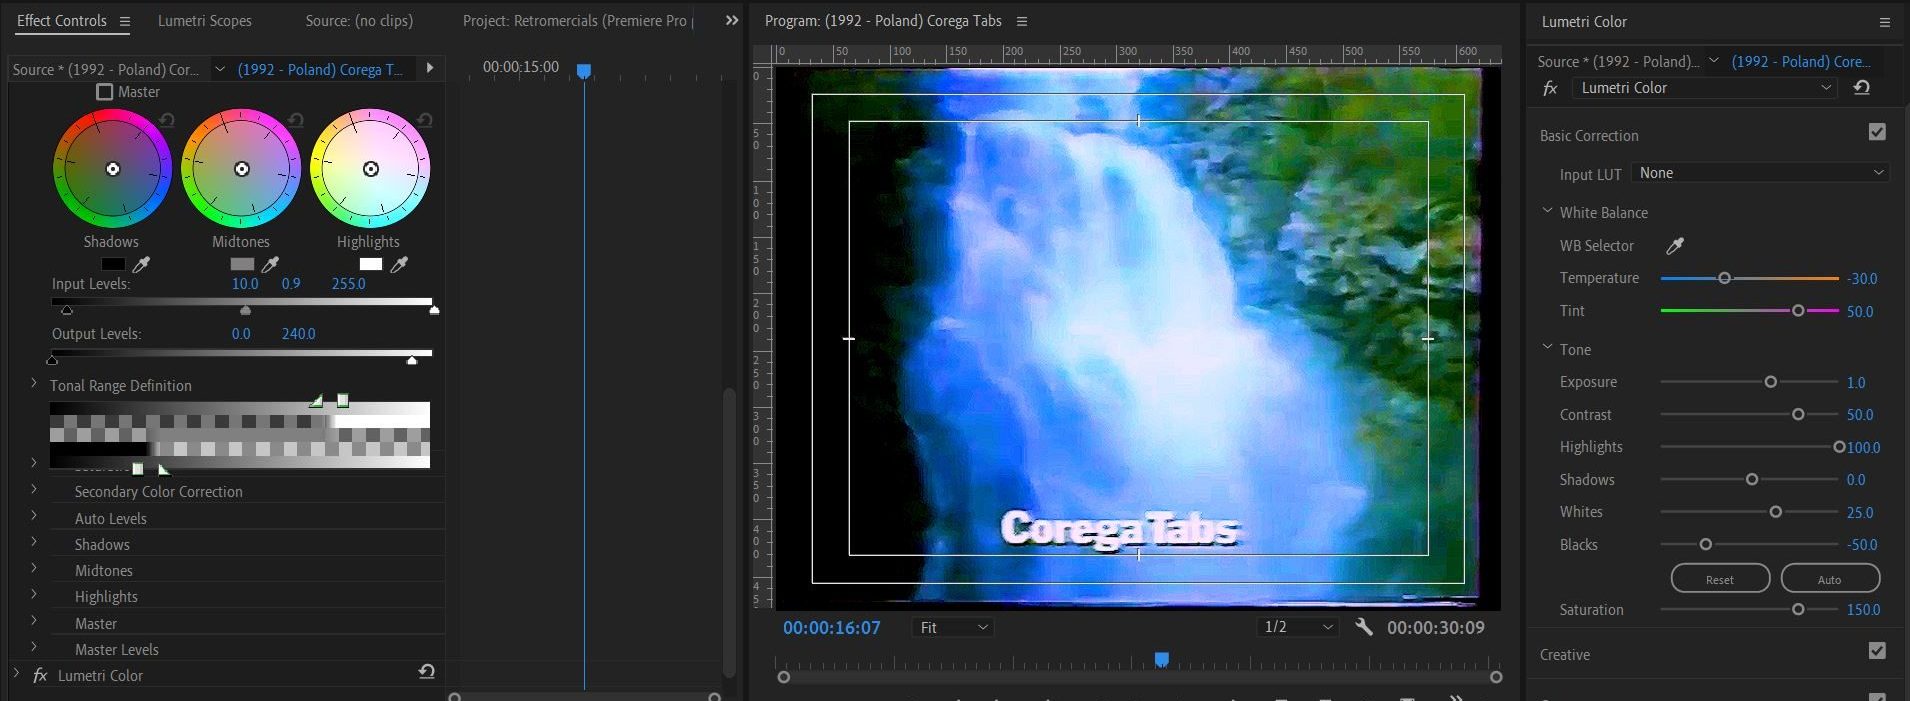Disable the Basic Correction checkbox
The image size is (1910, 701).
[1877, 132]
